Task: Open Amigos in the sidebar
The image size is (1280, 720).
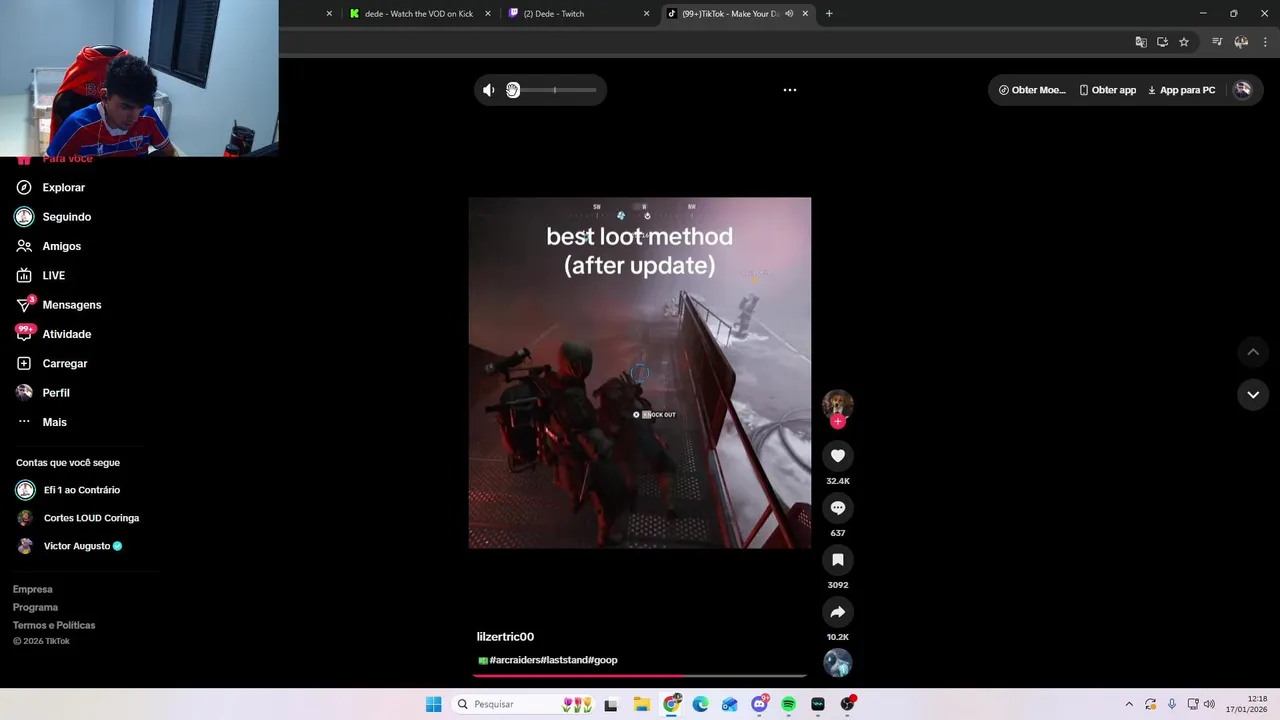Action: click(61, 246)
